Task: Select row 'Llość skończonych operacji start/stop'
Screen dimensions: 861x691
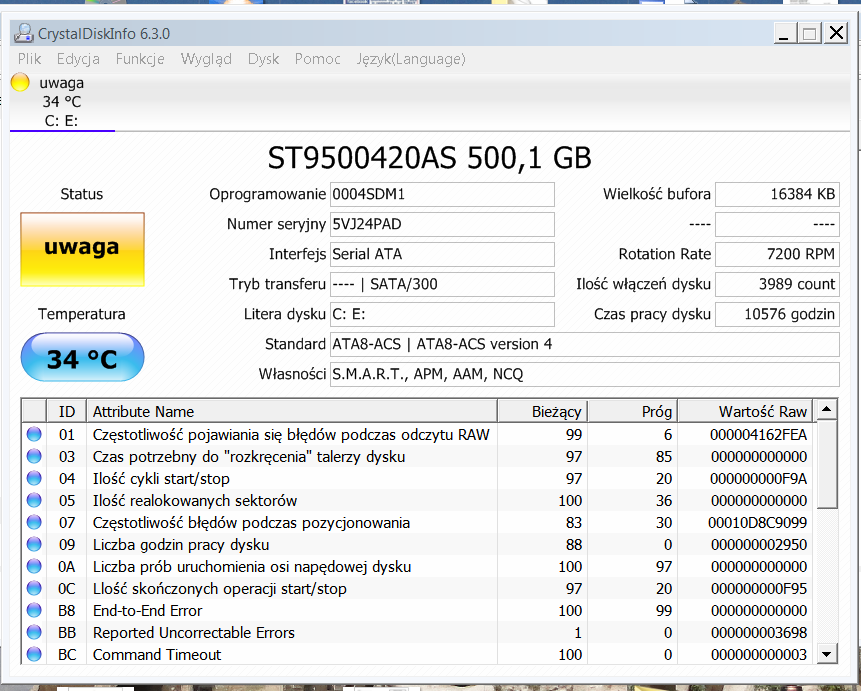Action: (x=419, y=588)
